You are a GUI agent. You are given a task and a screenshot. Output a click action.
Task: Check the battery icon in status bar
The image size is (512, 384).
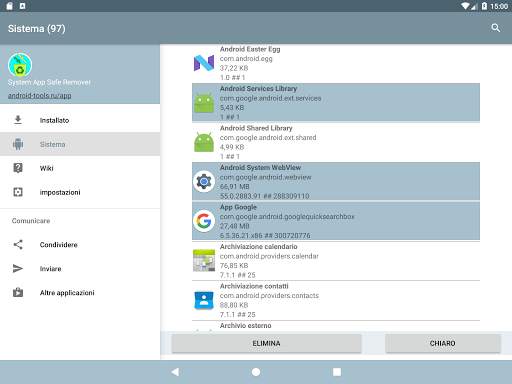484,6
